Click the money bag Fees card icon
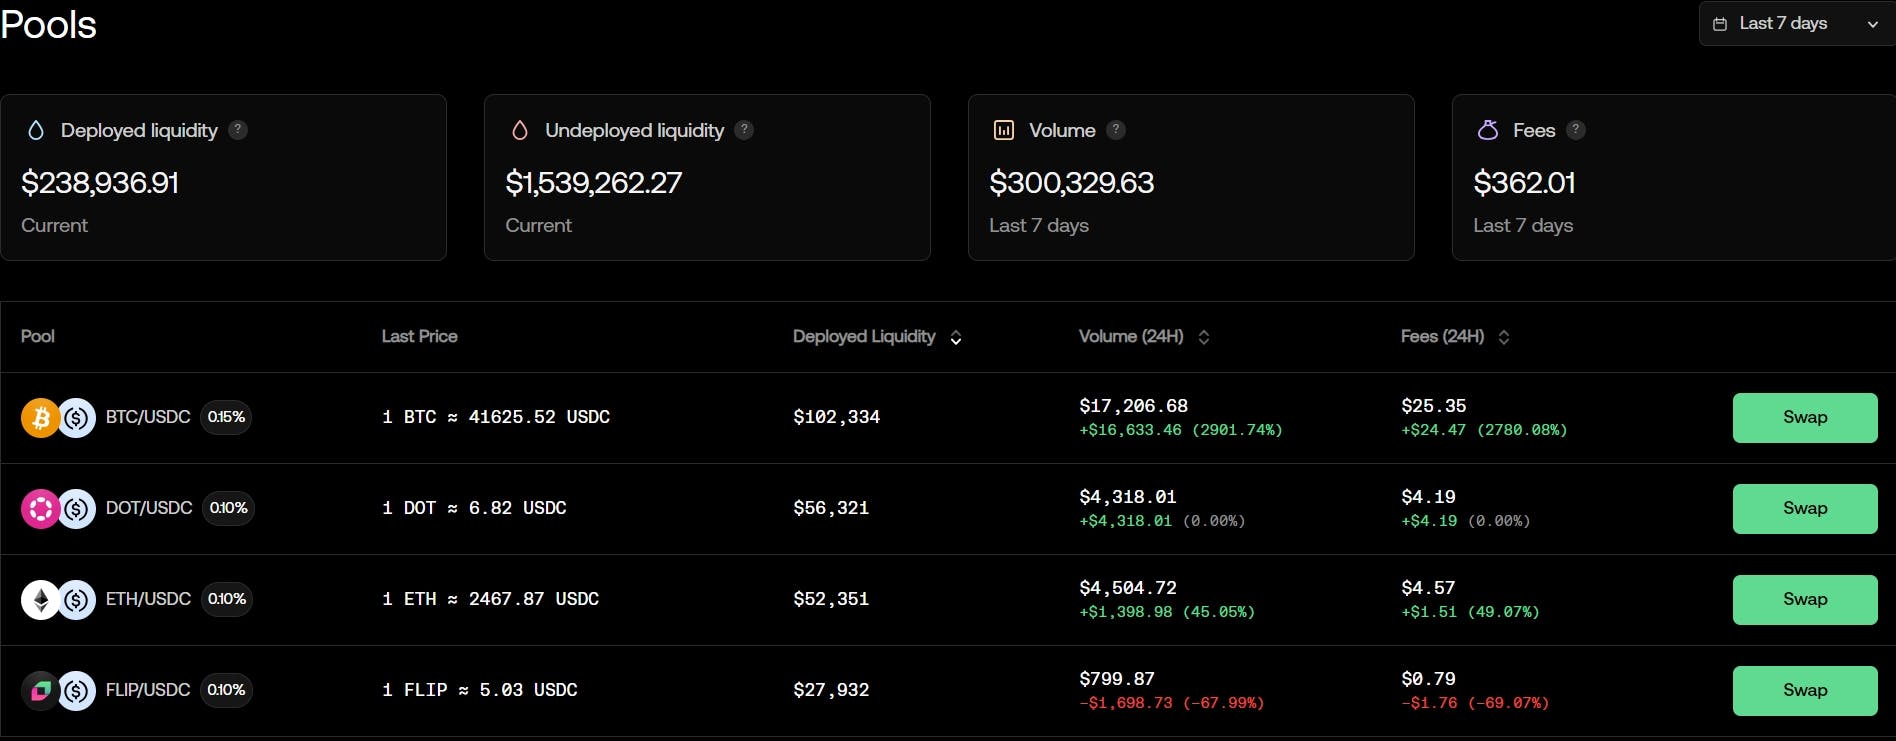1896x741 pixels. point(1488,130)
